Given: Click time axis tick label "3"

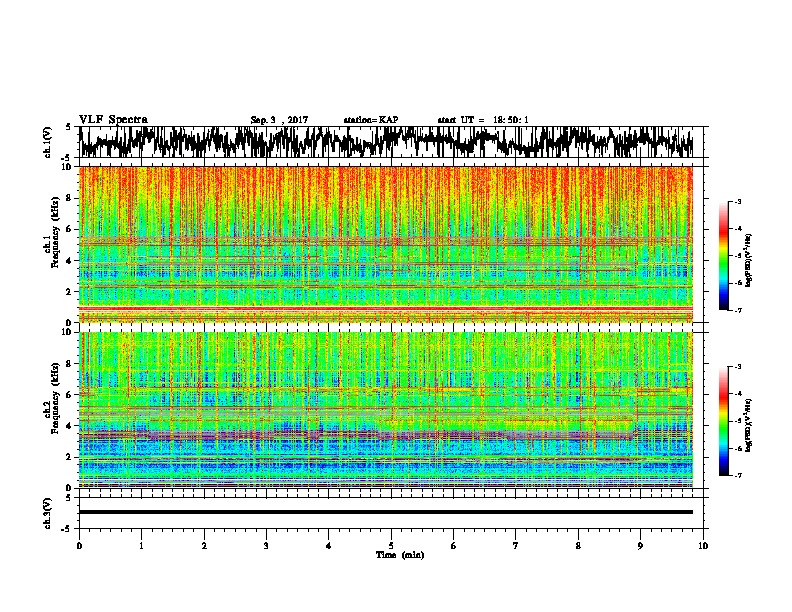Looking at the screenshot, I should point(266,546).
